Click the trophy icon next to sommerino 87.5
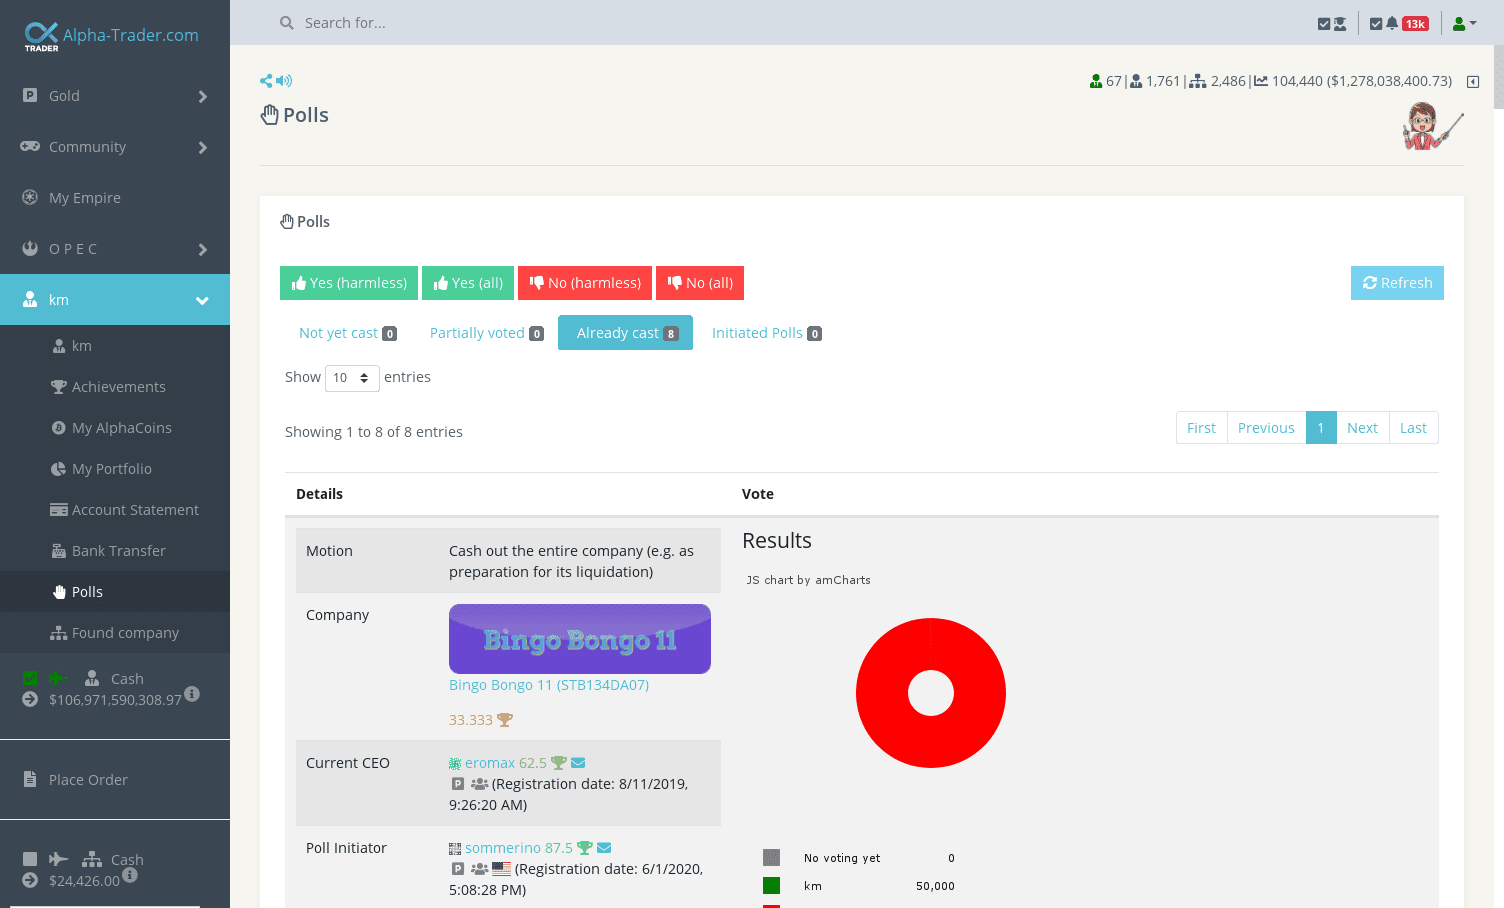This screenshot has height=908, width=1504. pos(585,848)
